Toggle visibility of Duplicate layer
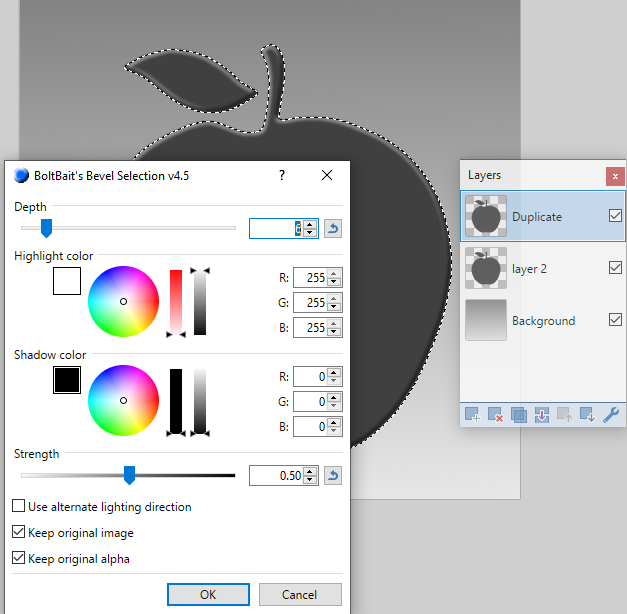The width and height of the screenshot is (627, 614). (615, 216)
